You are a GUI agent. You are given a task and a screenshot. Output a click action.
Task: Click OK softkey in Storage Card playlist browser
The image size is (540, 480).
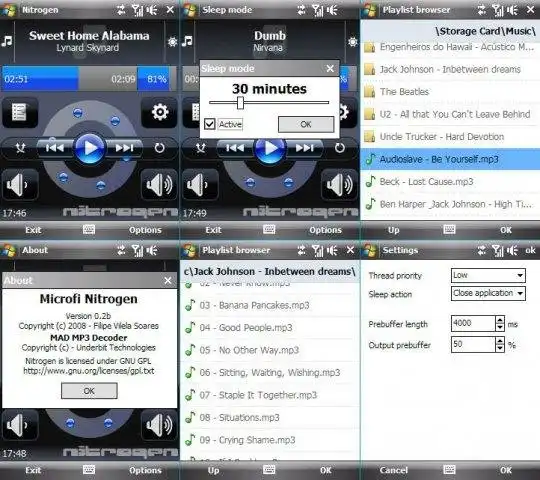tap(506, 230)
